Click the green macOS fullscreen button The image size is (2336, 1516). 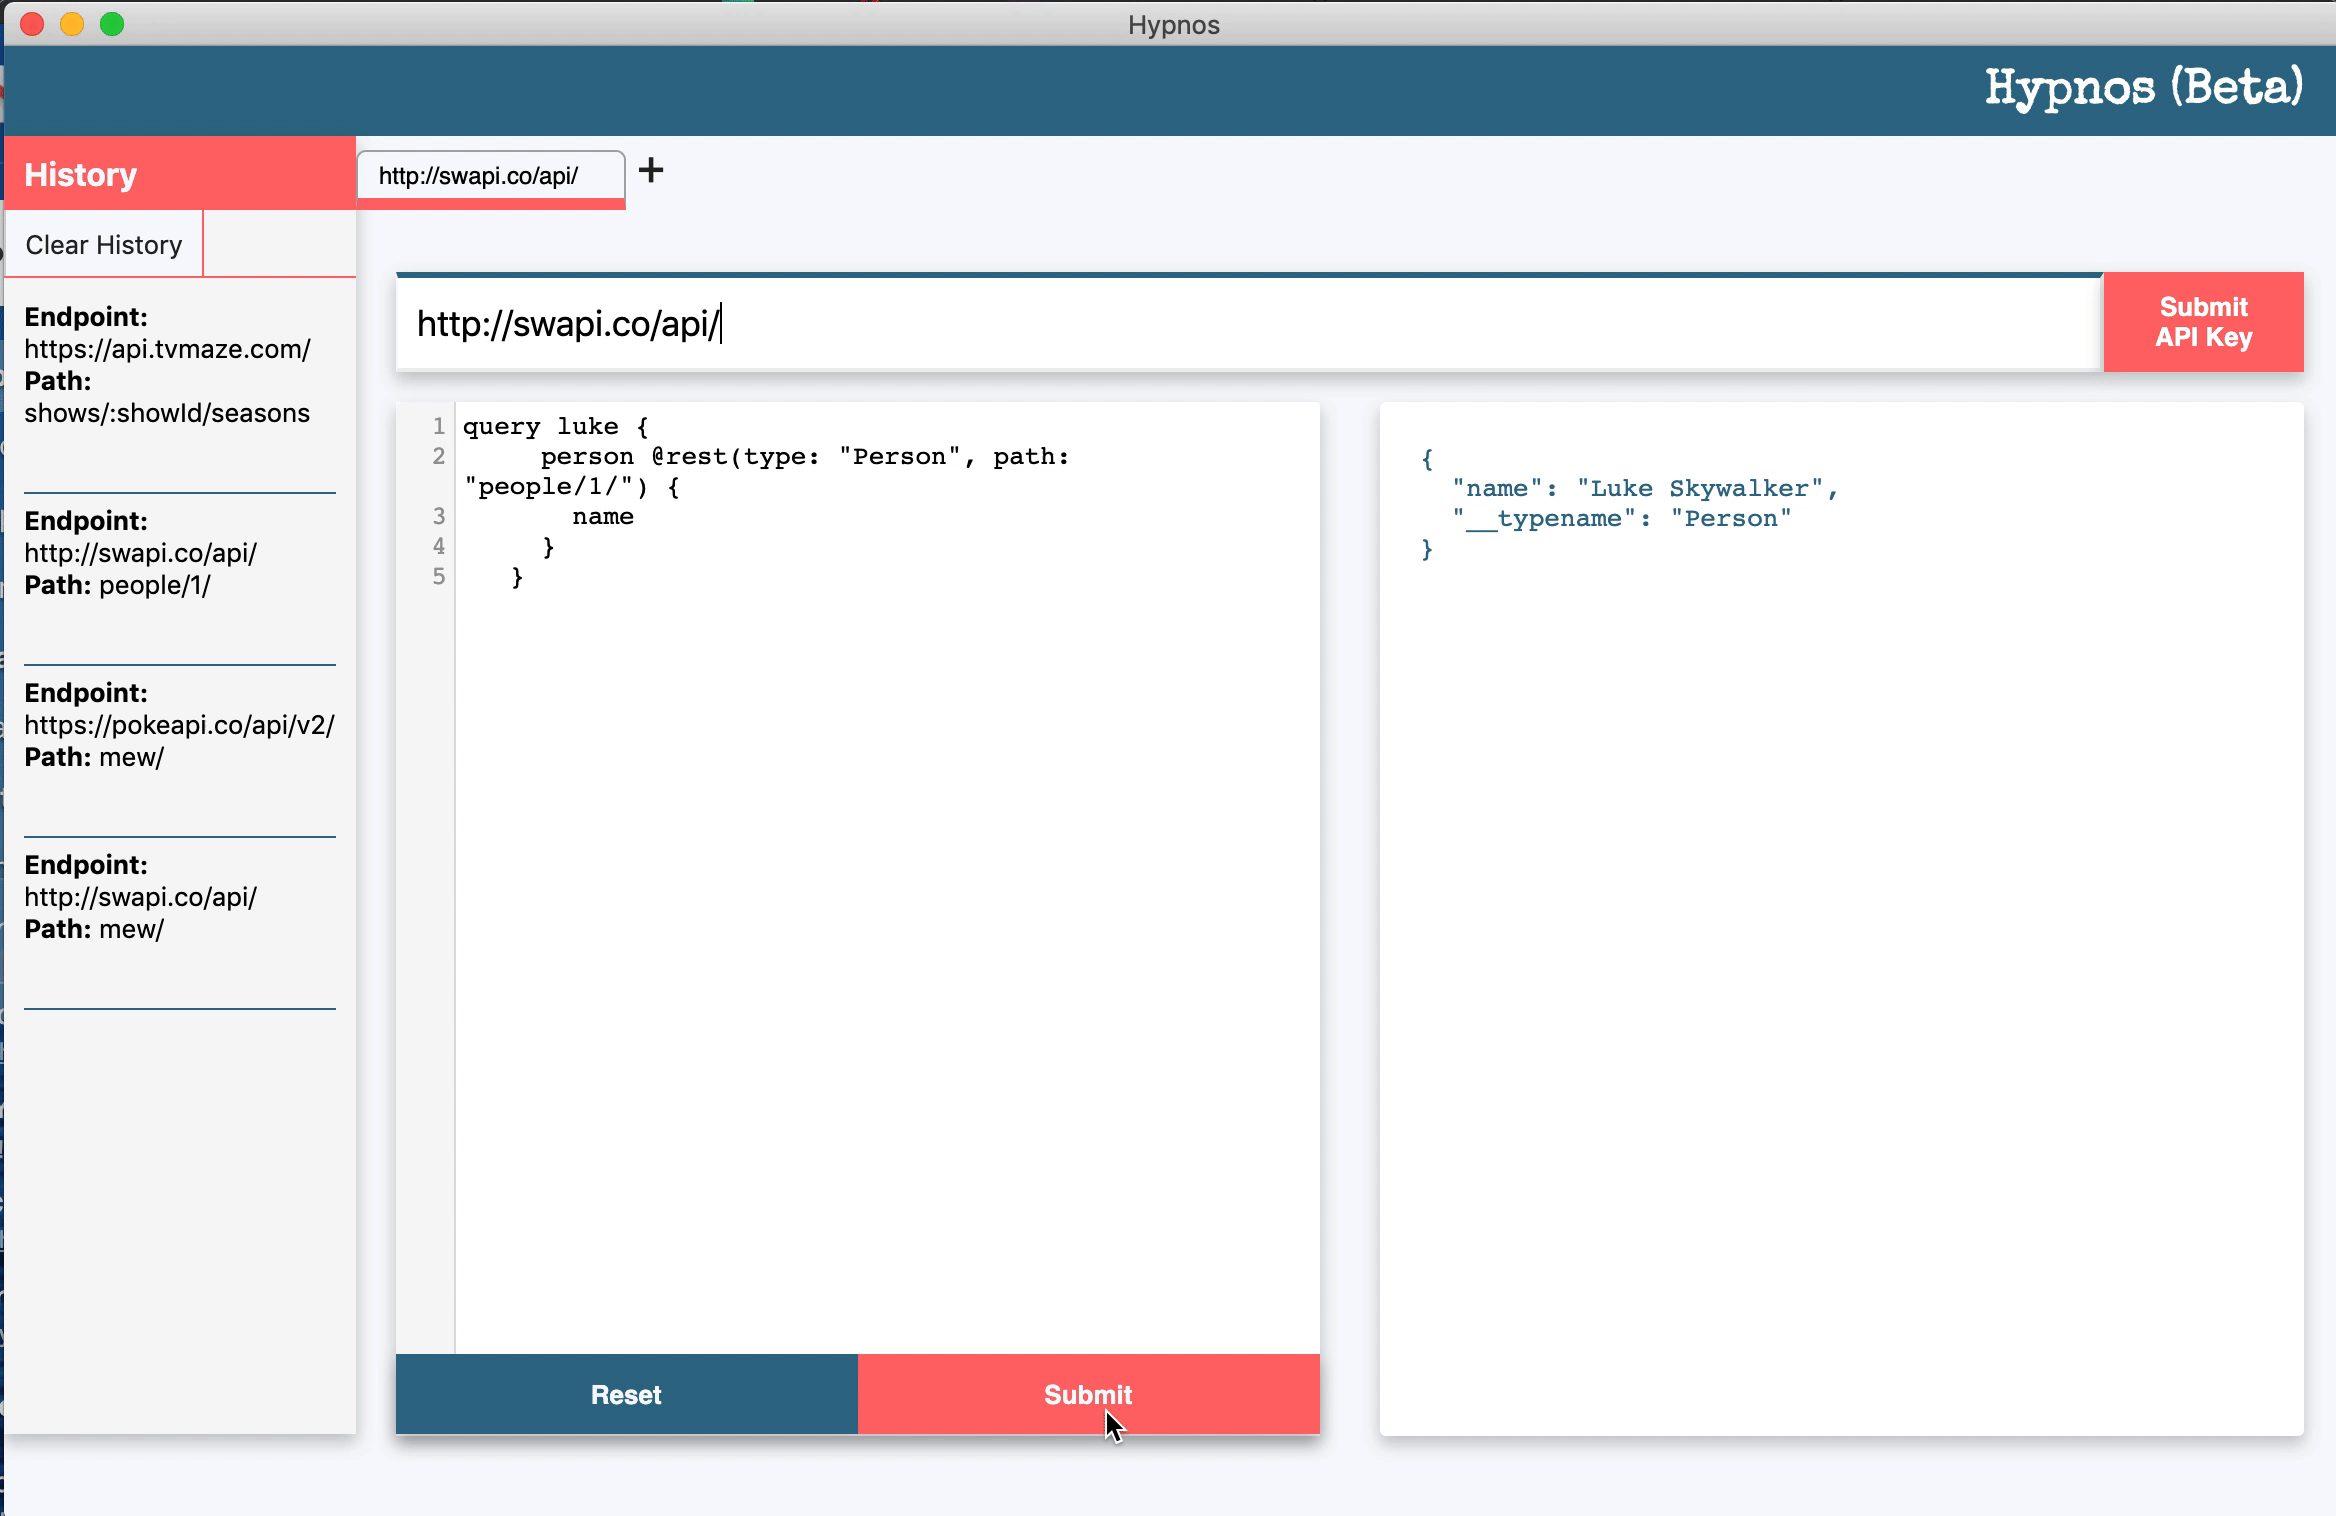point(112,24)
